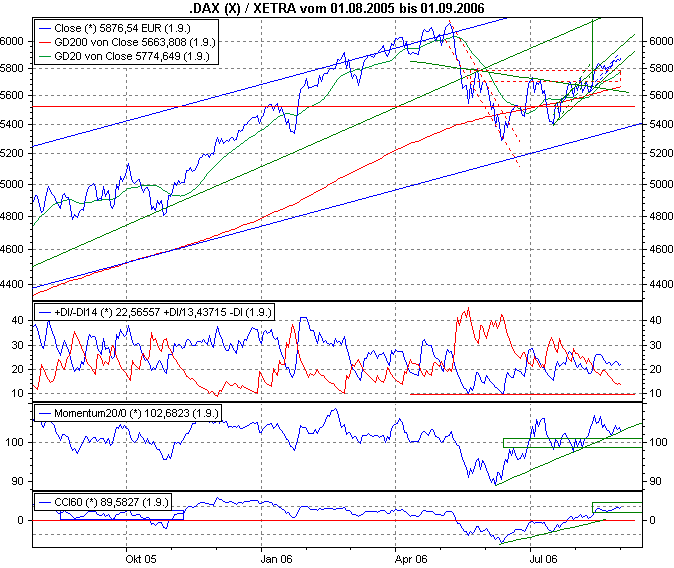Image resolution: width=674 pixels, height=568 pixels.
Task: Click the 100 label on the left Momentum axis
Action: [14, 442]
